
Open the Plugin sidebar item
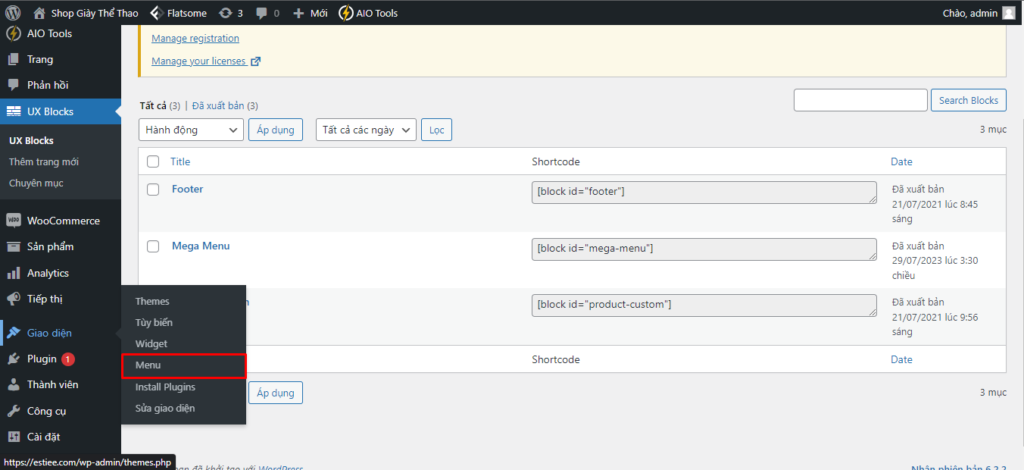[x=41, y=359]
